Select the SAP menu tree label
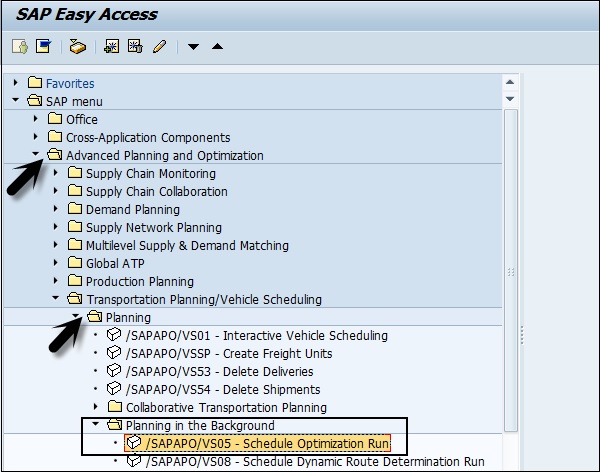The height and width of the screenshot is (472, 600). 74,101
